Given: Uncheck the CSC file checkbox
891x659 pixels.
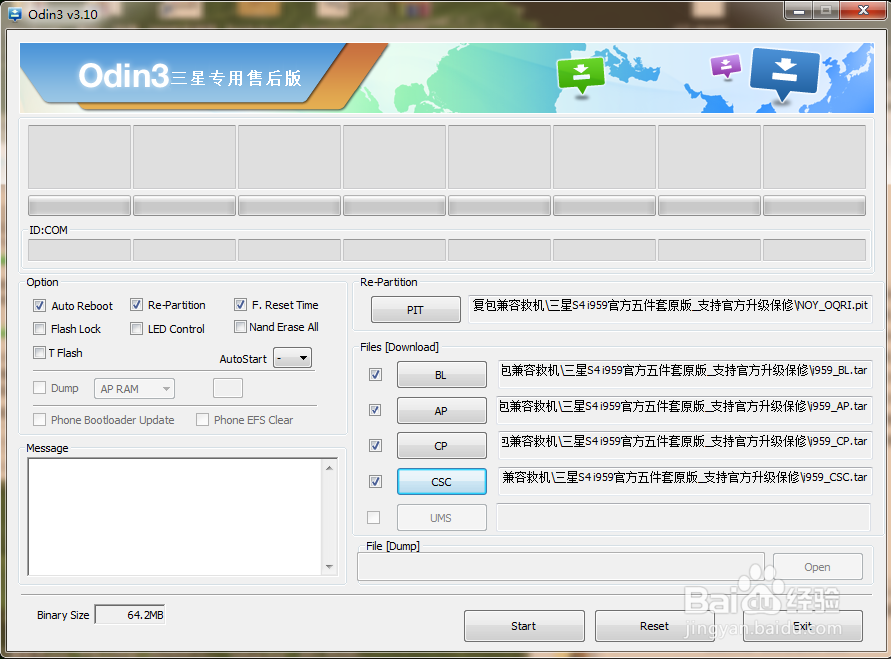Looking at the screenshot, I should (x=375, y=482).
